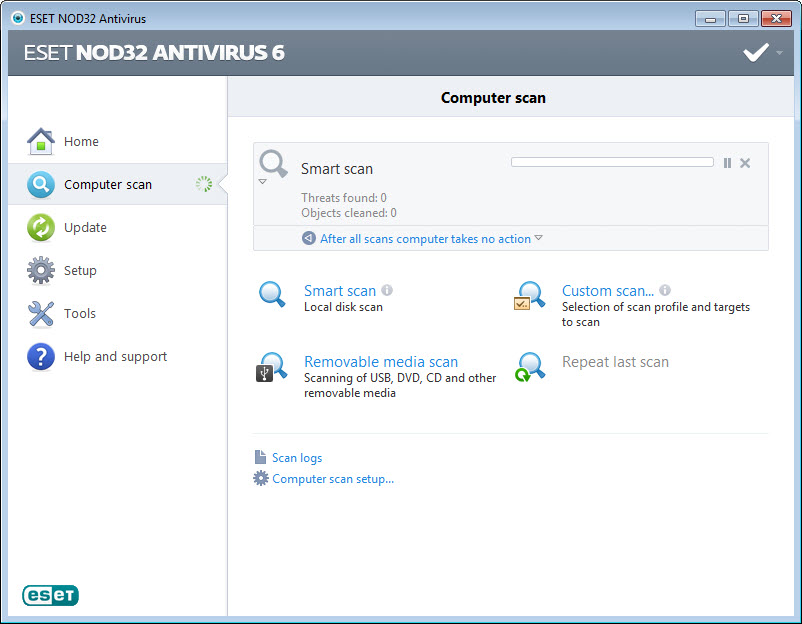This screenshot has height=624, width=802.
Task: Click the Threats found: 0 text
Action: coord(344,198)
